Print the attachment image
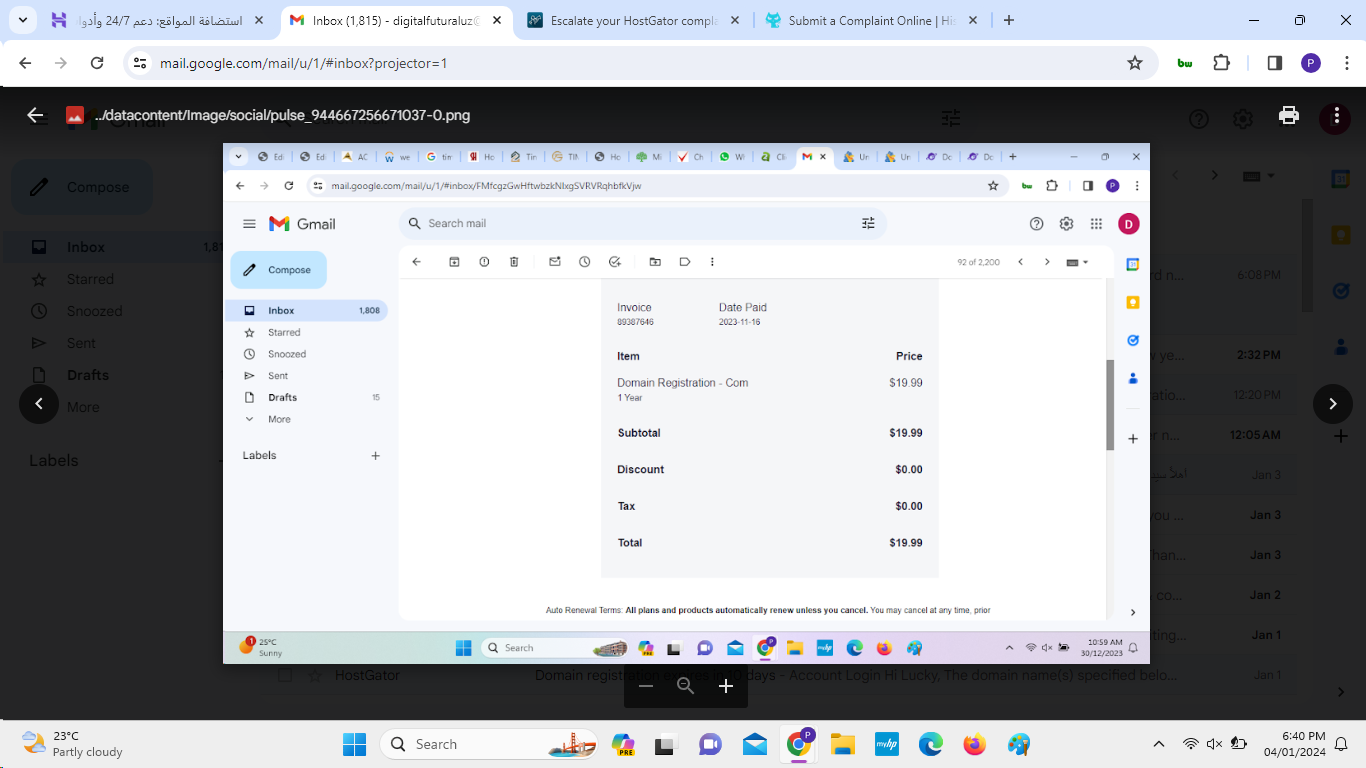The width and height of the screenshot is (1366, 768). (1289, 115)
